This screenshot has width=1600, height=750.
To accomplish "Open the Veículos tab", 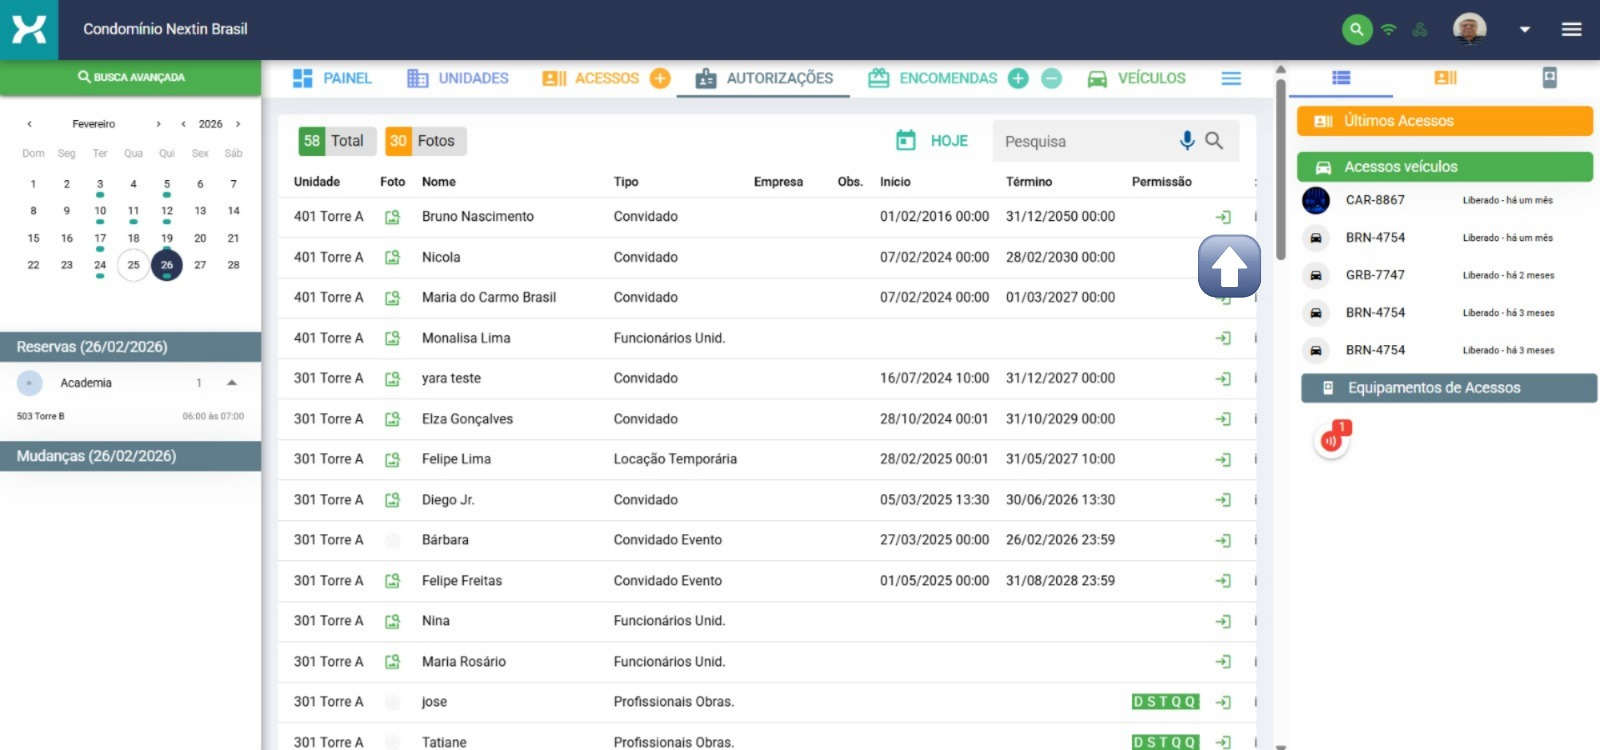I will [1136, 78].
